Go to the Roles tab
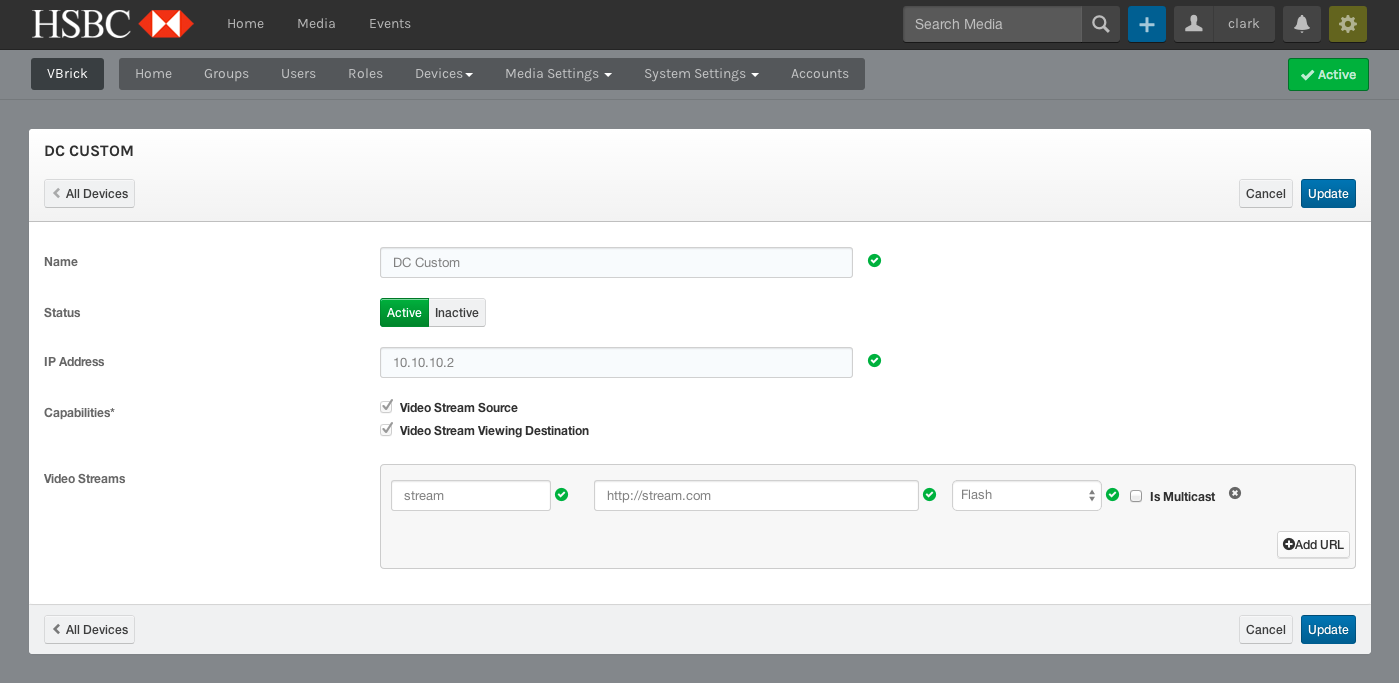The width and height of the screenshot is (1399, 683). click(x=365, y=74)
